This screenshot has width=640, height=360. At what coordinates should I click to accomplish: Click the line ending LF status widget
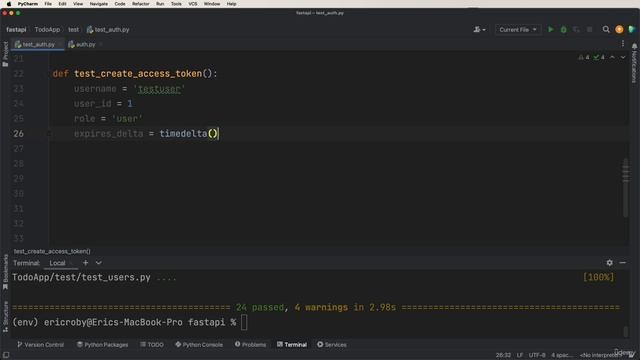pos(520,355)
